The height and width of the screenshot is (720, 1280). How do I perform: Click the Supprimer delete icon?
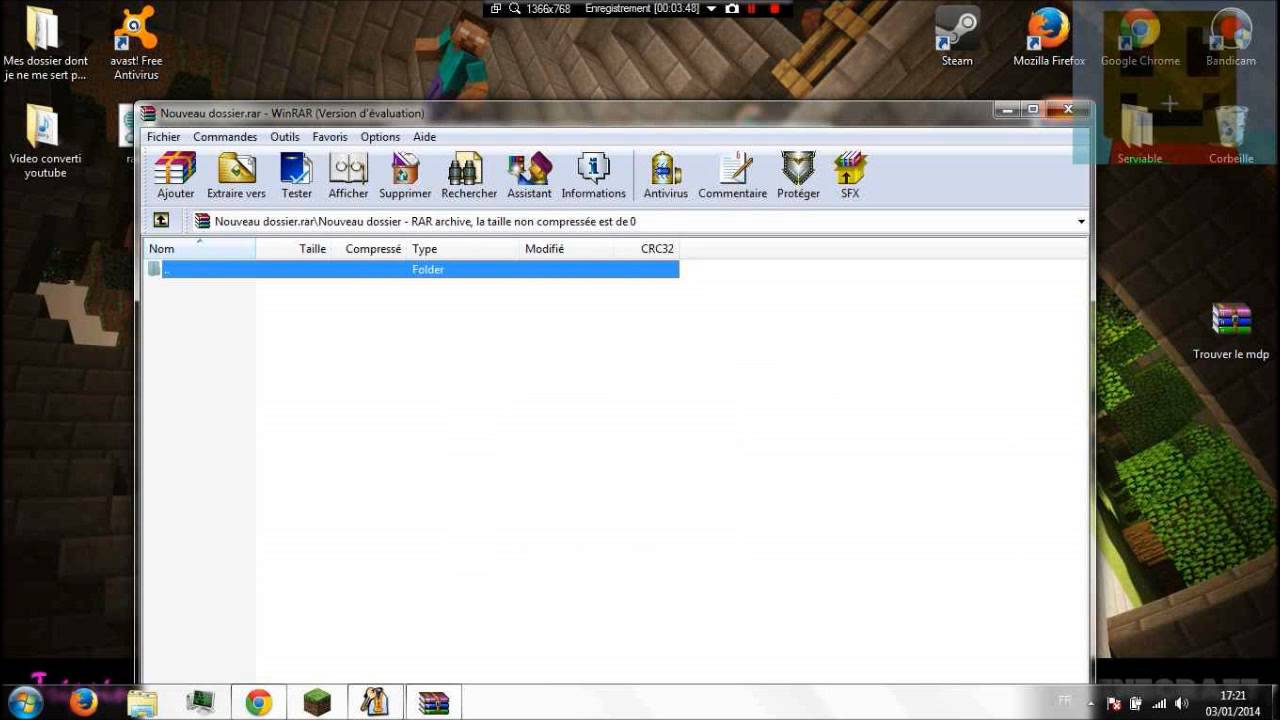(405, 176)
